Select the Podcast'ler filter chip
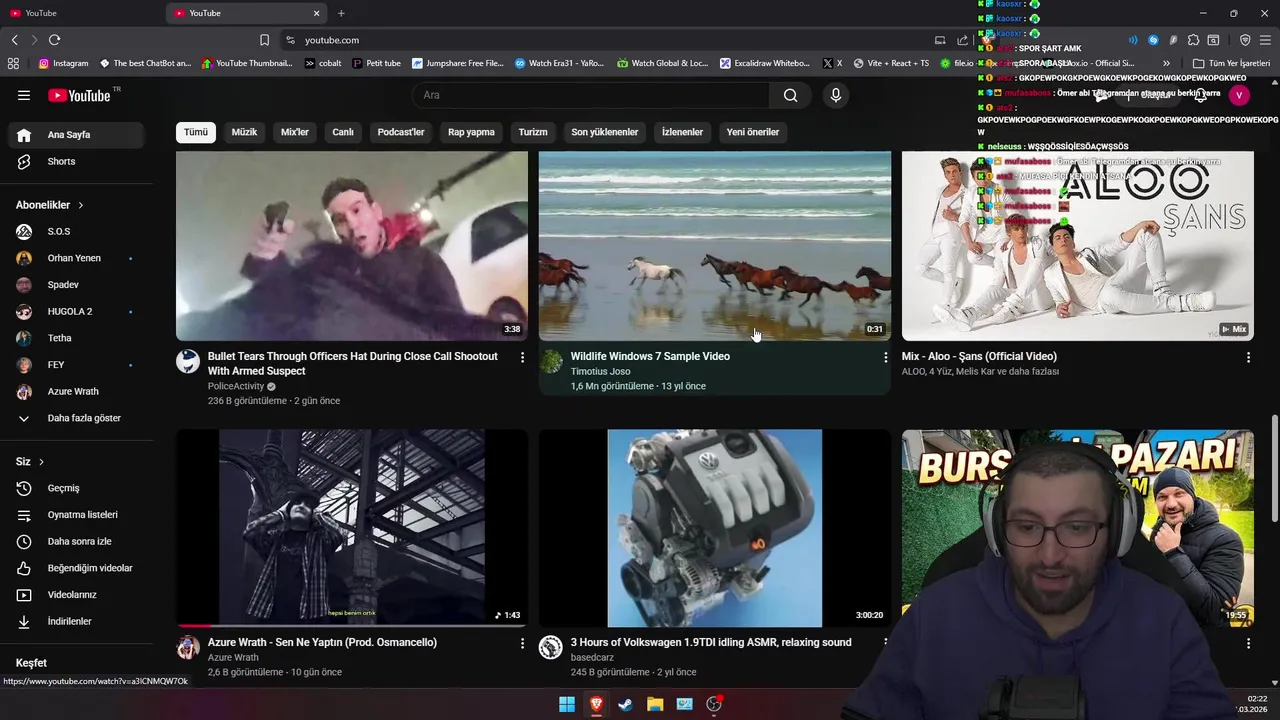 [401, 132]
